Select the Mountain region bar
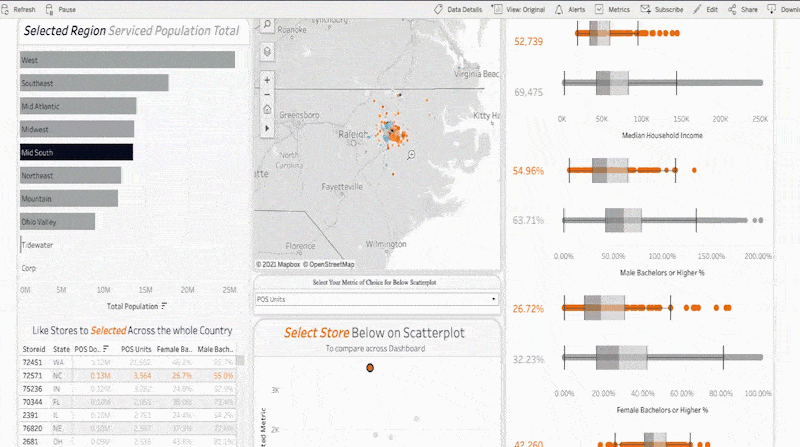The height and width of the screenshot is (447, 800). 69,198
